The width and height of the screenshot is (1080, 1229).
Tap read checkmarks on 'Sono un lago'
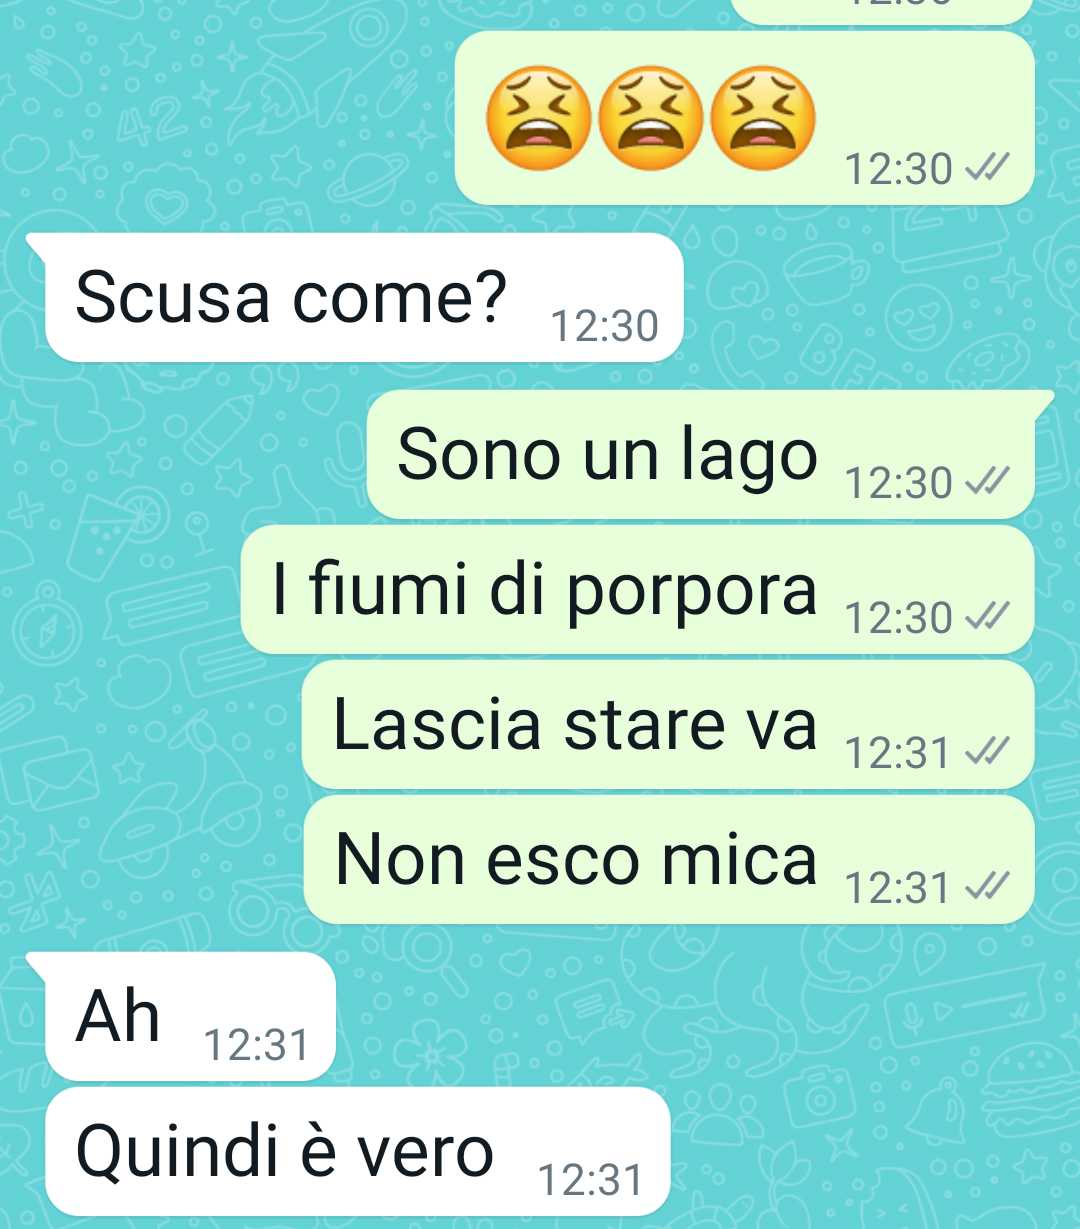tap(986, 483)
